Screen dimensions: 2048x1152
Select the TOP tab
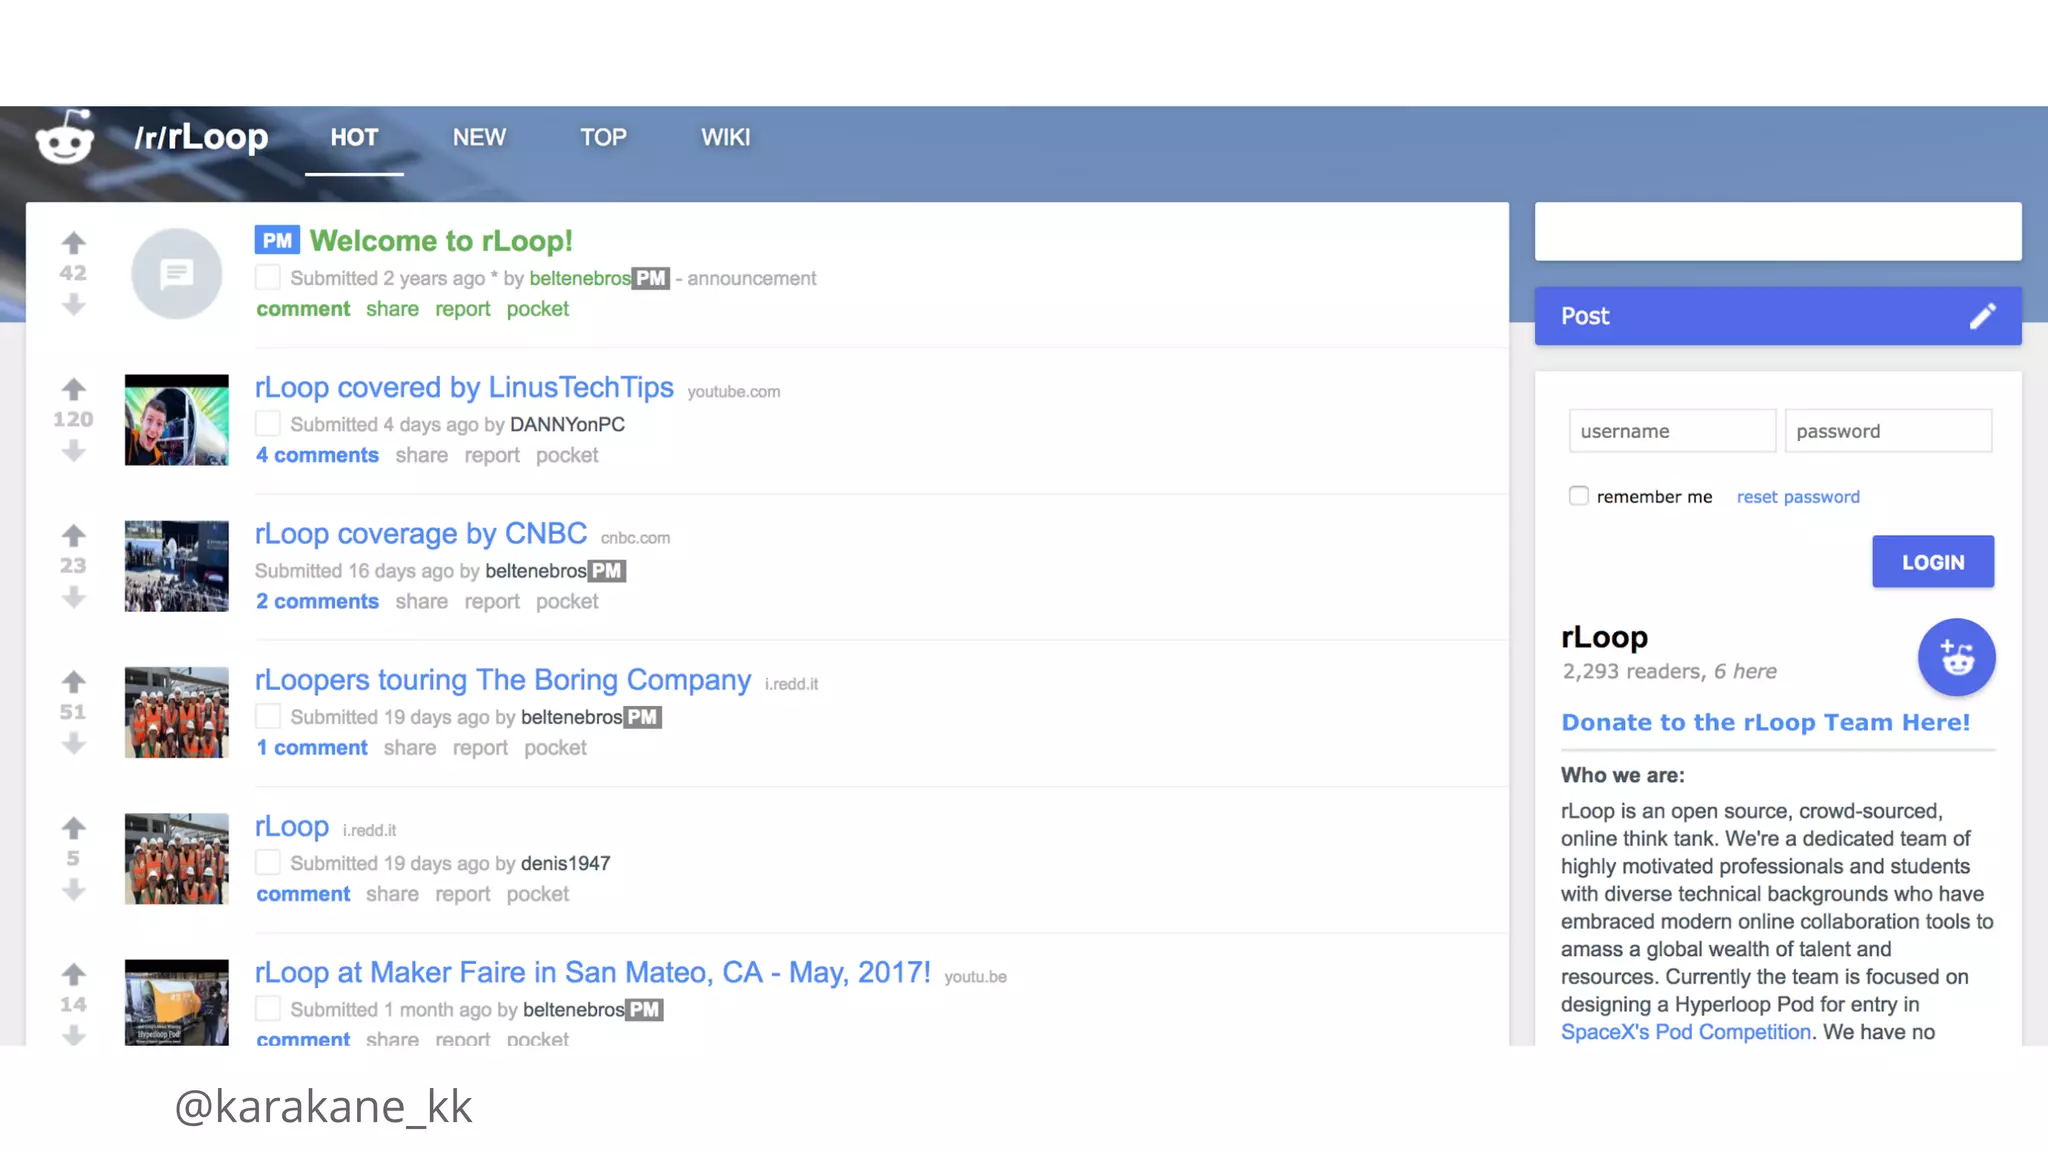click(x=603, y=138)
